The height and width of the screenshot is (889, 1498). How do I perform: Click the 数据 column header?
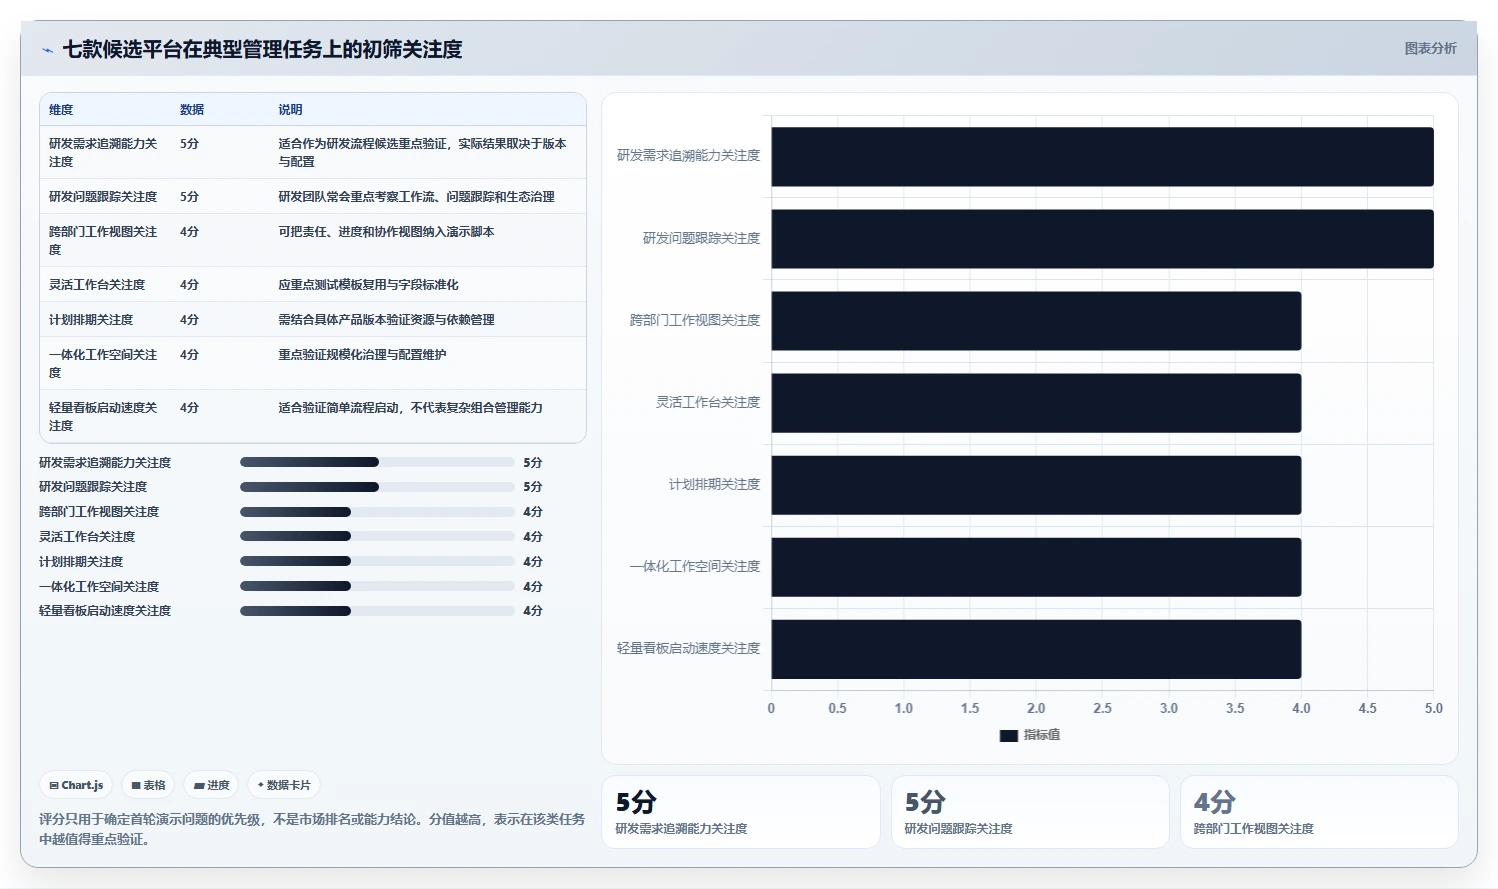[x=192, y=110]
